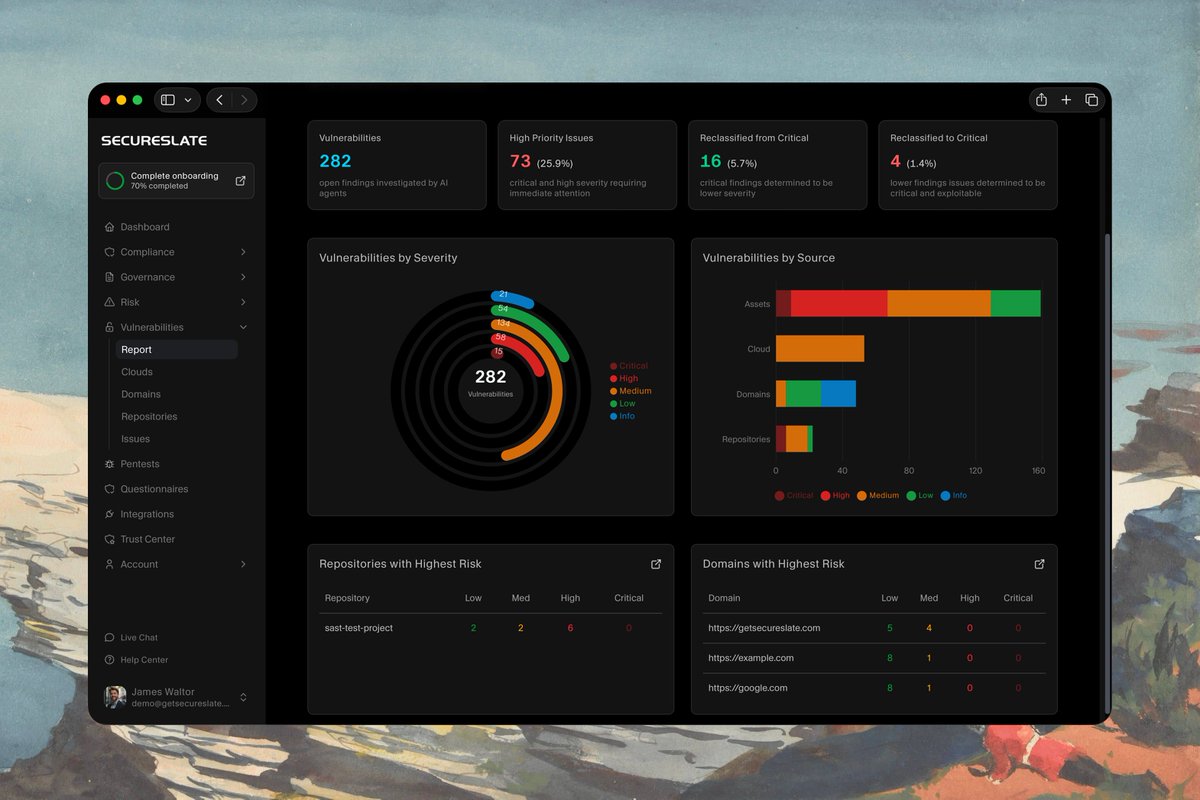Open the Domains submenu item
The image size is (1200, 800).
coord(141,394)
